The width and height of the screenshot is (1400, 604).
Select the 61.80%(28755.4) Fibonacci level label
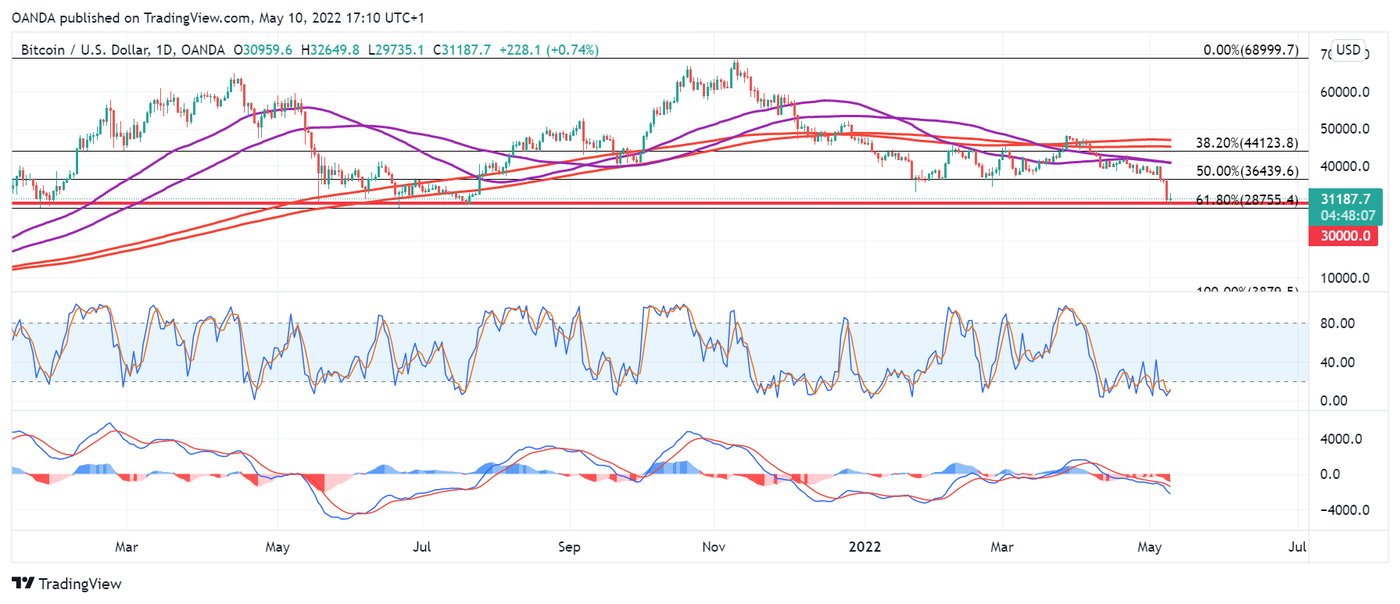1247,201
